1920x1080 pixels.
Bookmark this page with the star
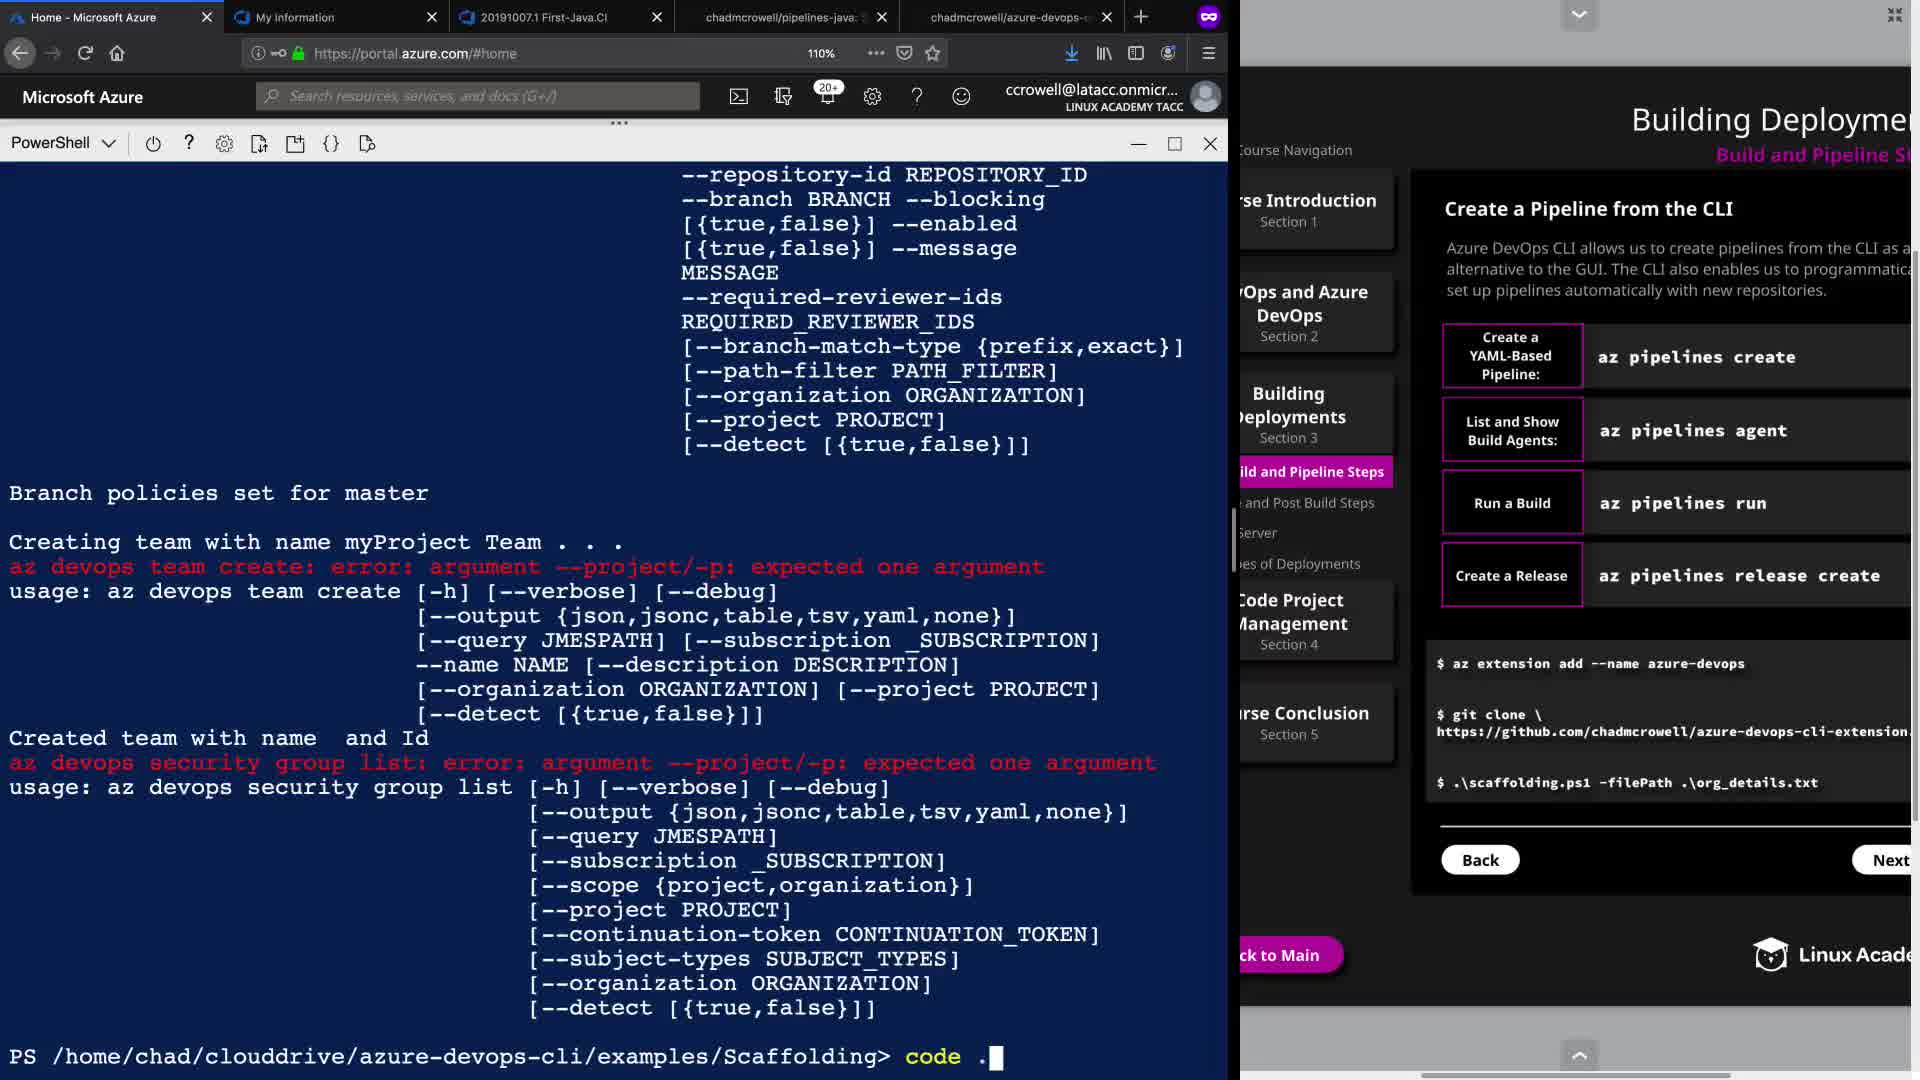coord(933,54)
